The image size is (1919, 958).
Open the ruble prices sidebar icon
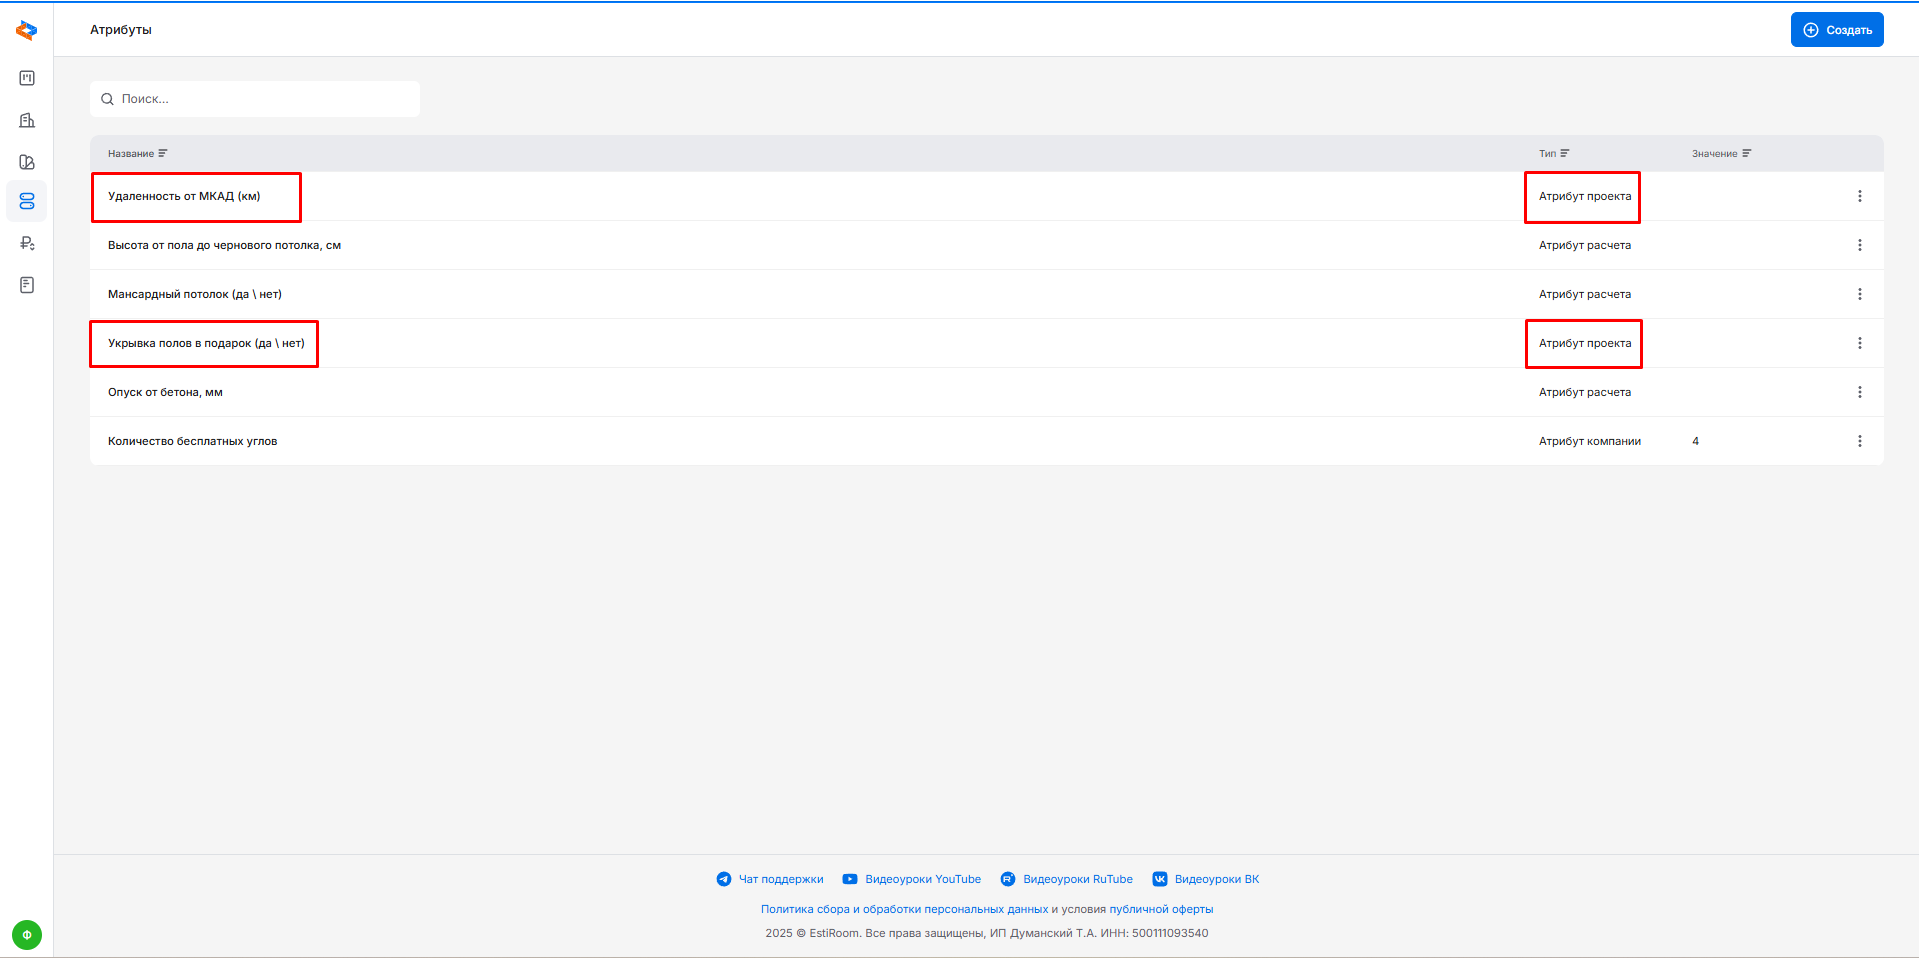point(27,243)
